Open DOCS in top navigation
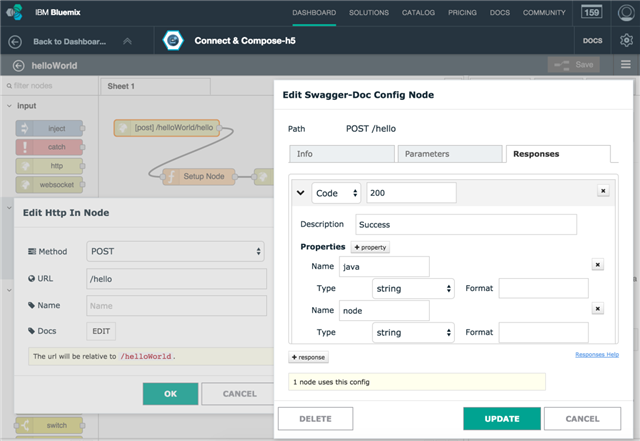This screenshot has width=640, height=441. click(500, 13)
